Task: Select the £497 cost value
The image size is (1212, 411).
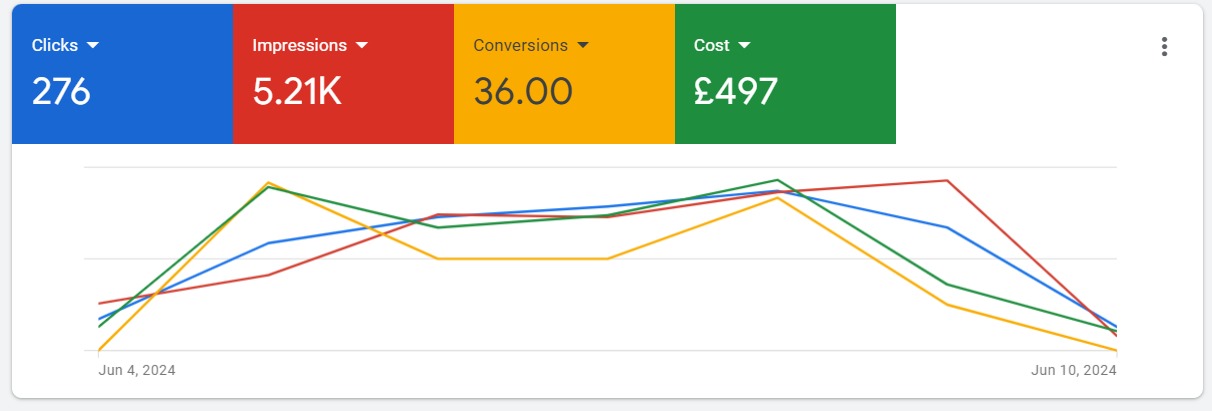Action: tap(735, 91)
